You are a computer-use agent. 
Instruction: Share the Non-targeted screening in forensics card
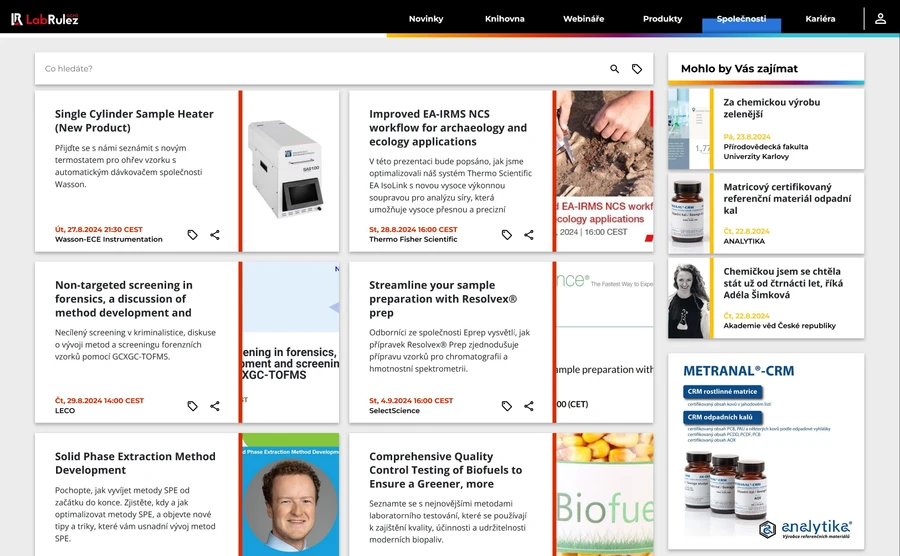coord(215,406)
